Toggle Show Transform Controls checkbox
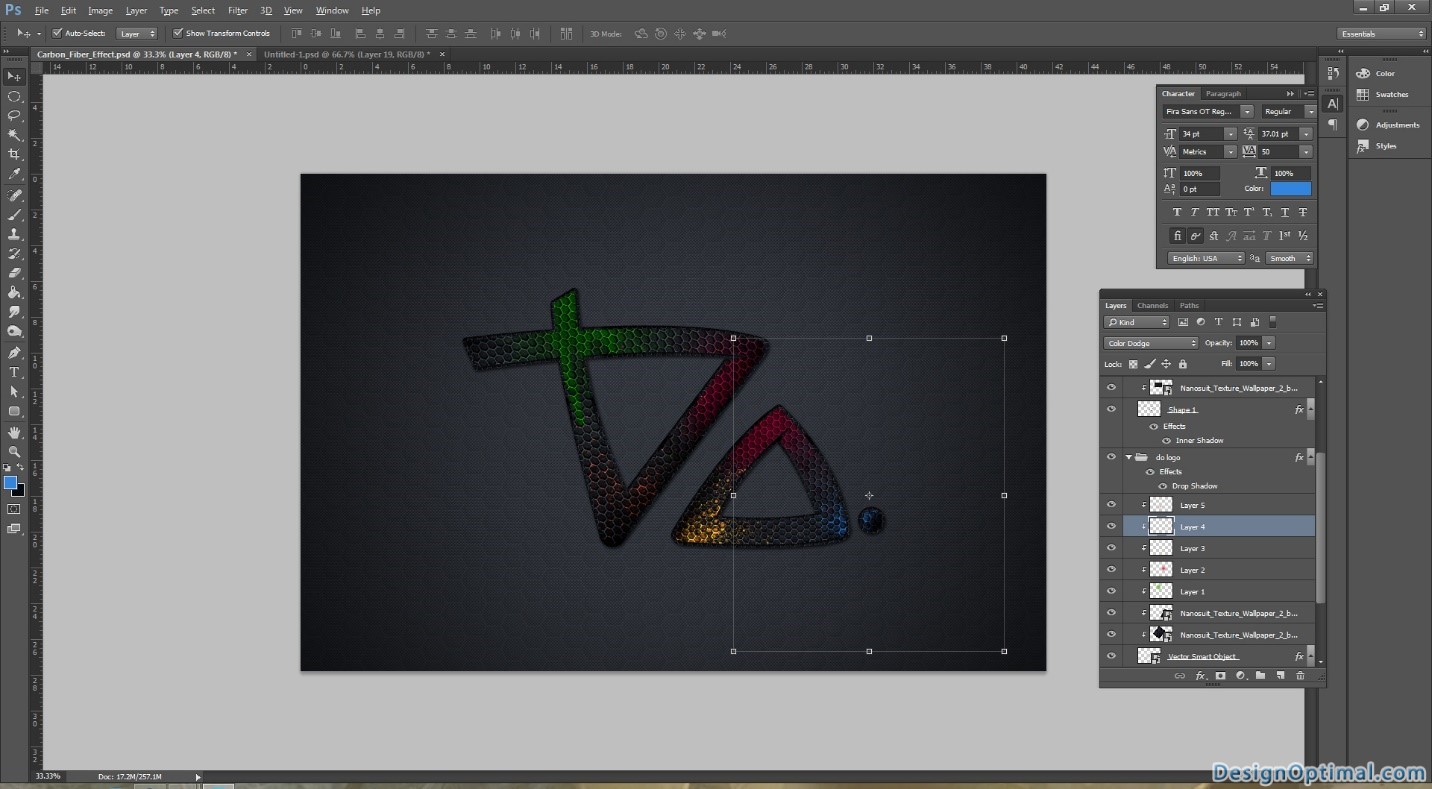Image resolution: width=1432 pixels, height=789 pixels. [x=178, y=33]
